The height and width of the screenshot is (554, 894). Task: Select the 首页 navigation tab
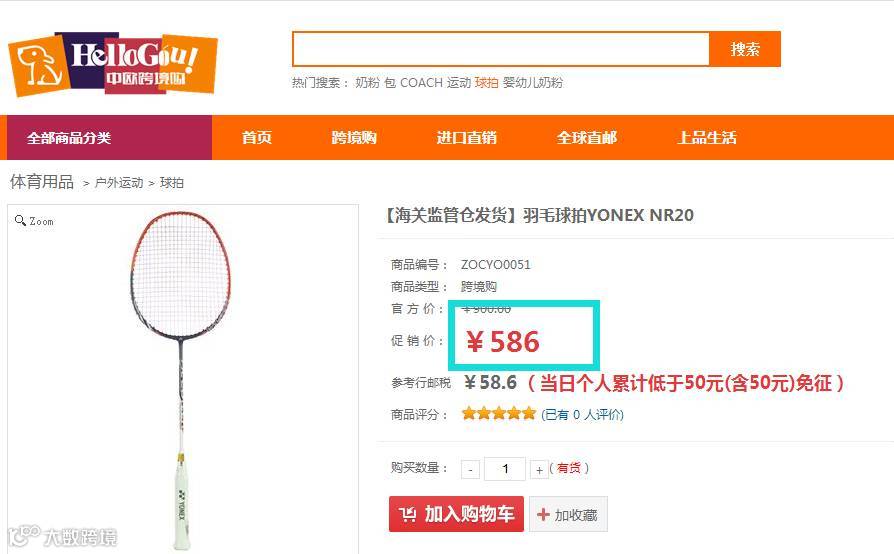pyautogui.click(x=257, y=137)
